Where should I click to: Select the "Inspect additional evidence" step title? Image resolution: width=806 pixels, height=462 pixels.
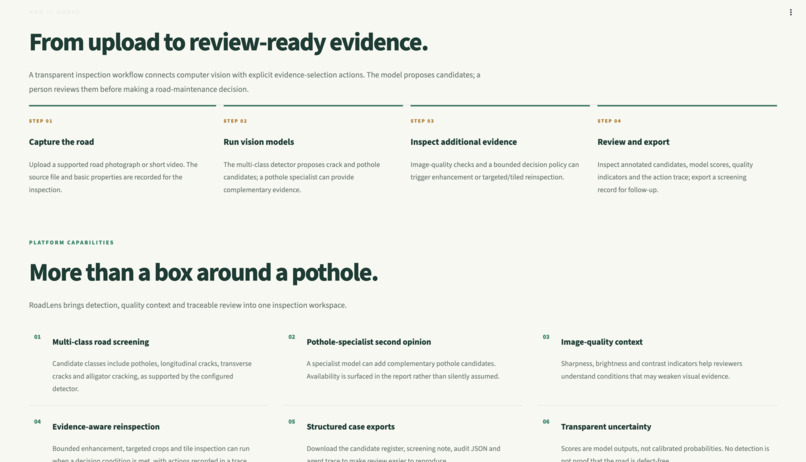pyautogui.click(x=464, y=142)
